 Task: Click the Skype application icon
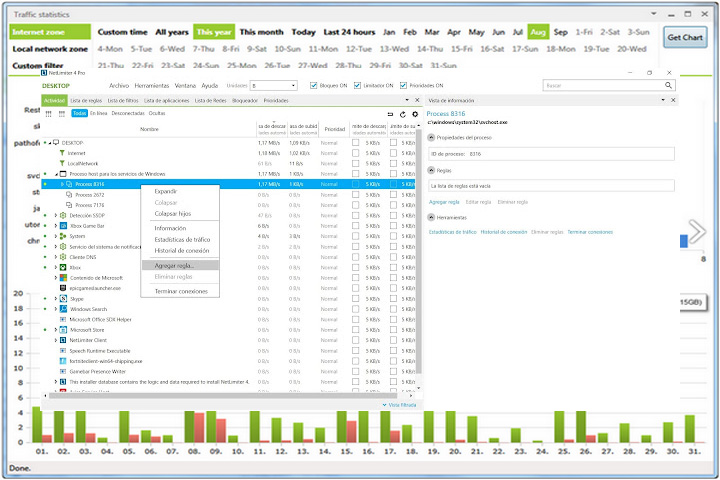tap(63, 299)
